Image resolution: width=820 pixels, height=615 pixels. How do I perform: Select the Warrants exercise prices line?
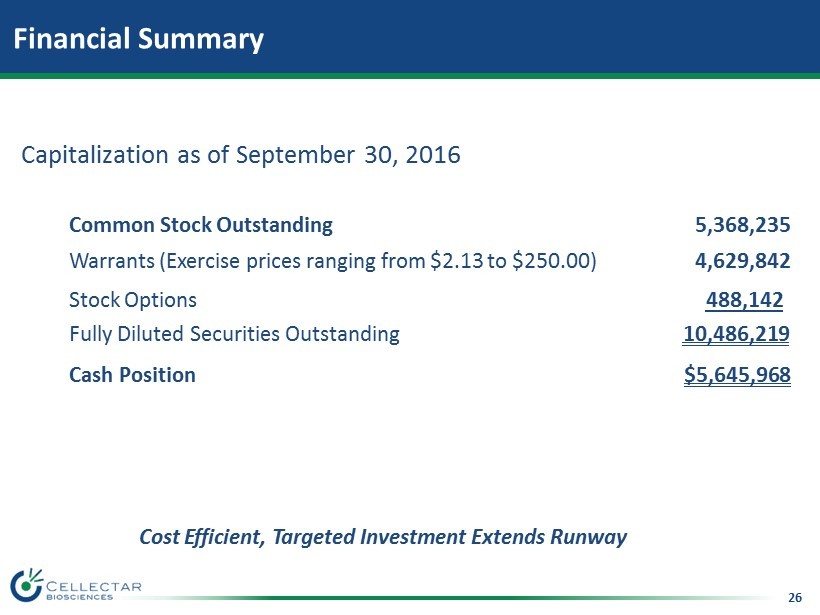333,262
